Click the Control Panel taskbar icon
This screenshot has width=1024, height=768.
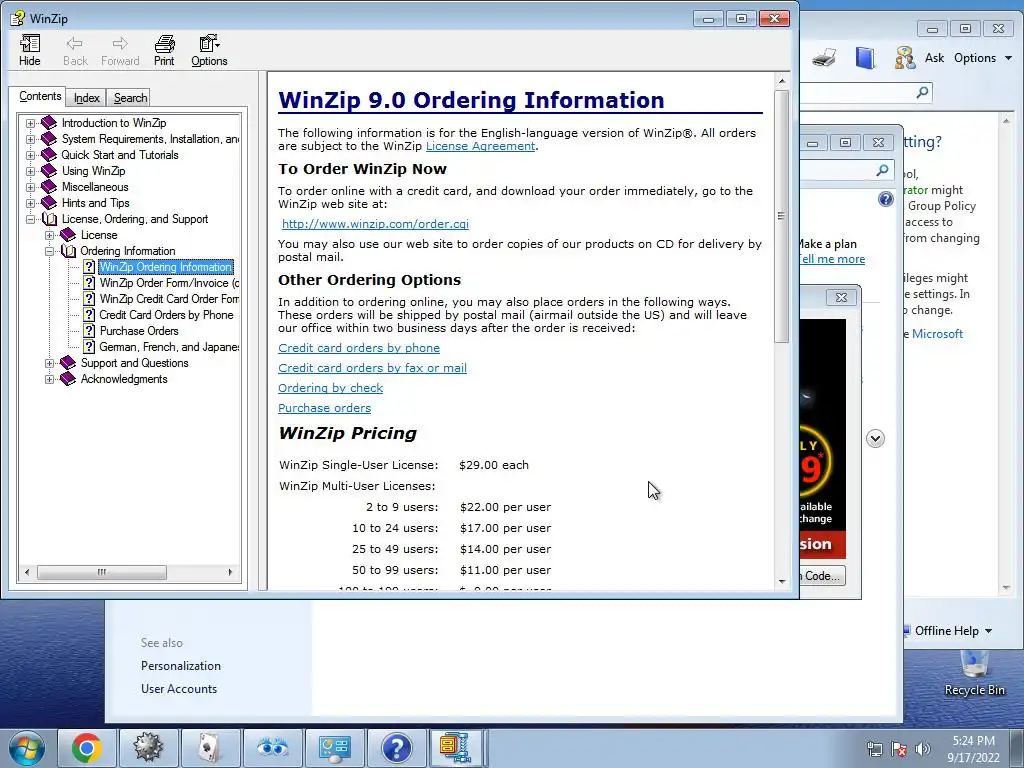334,748
